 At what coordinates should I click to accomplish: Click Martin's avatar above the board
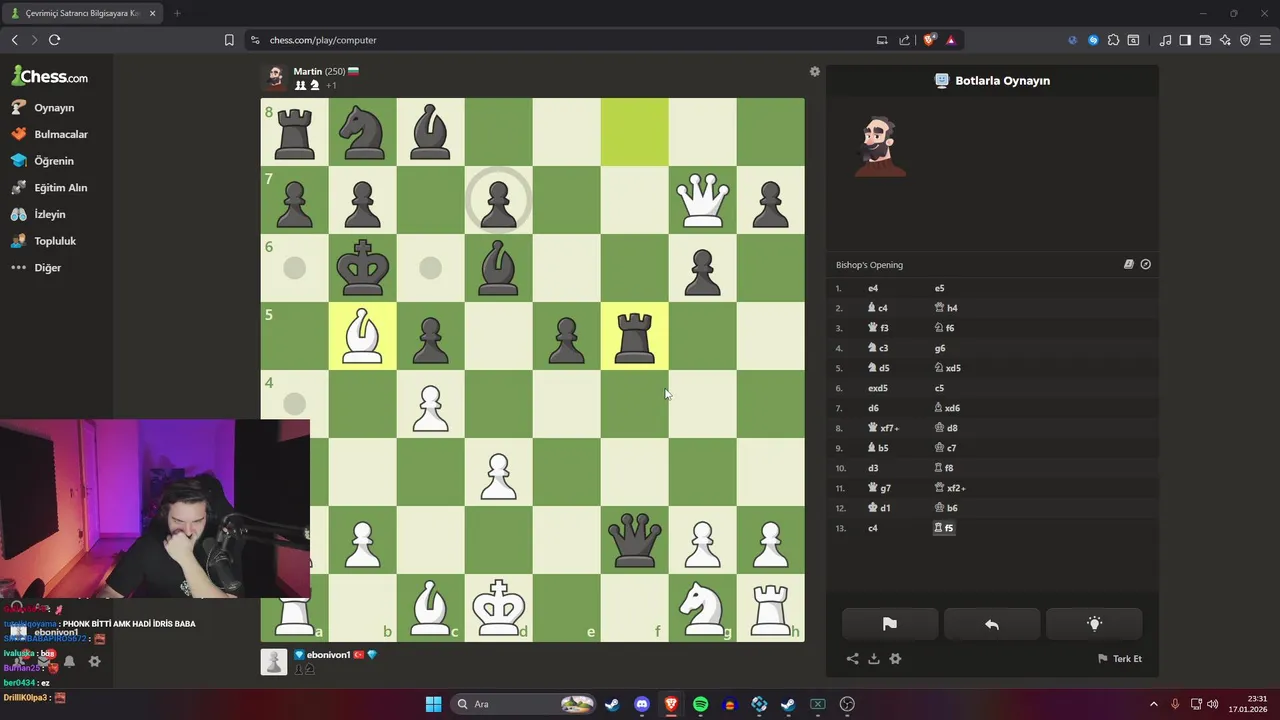pos(274,78)
